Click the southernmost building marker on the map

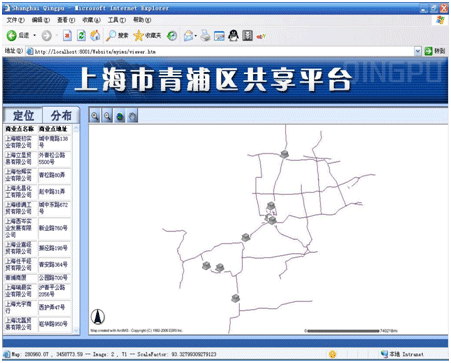click(235, 298)
